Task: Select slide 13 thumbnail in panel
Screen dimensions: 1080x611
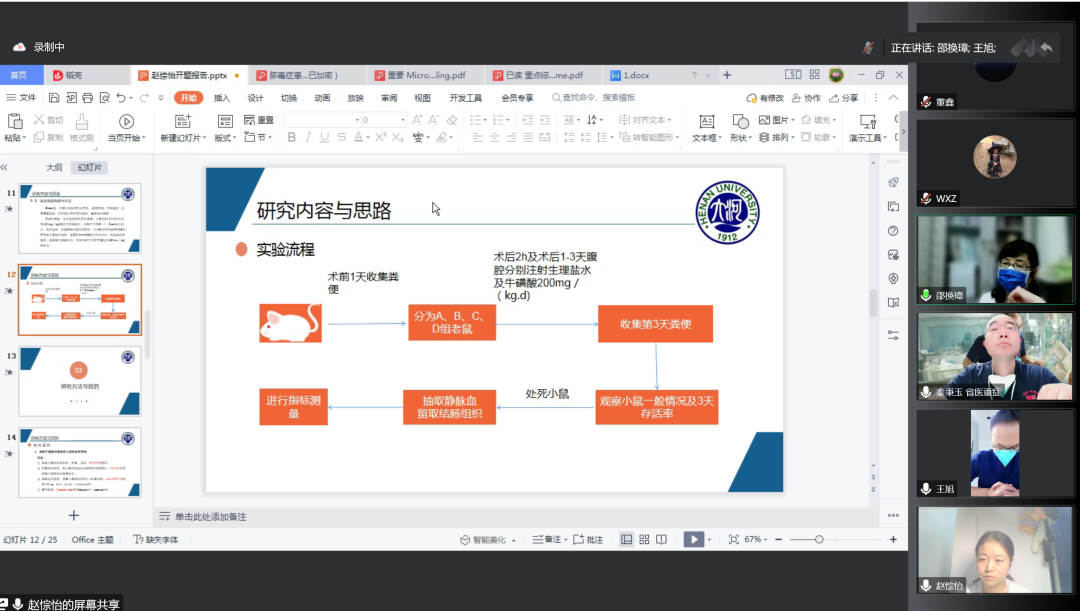Action: (80, 381)
